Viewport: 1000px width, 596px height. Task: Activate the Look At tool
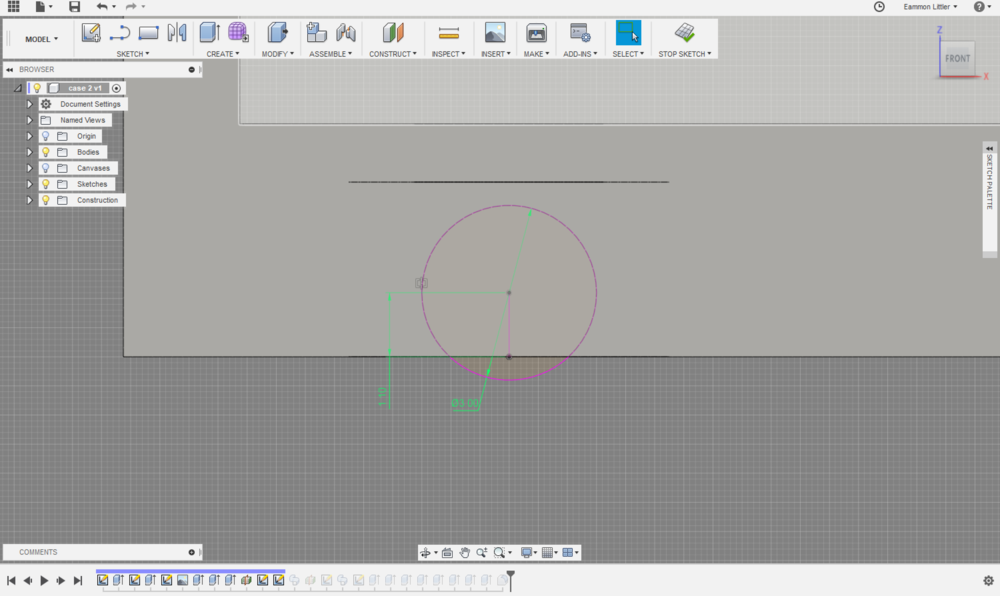click(447, 553)
